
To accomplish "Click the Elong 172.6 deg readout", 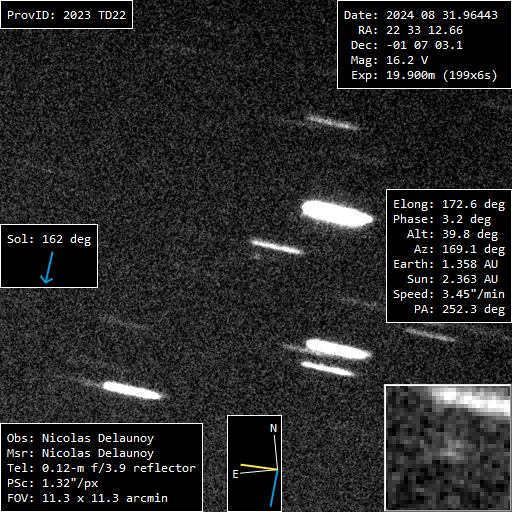I will 449,204.
